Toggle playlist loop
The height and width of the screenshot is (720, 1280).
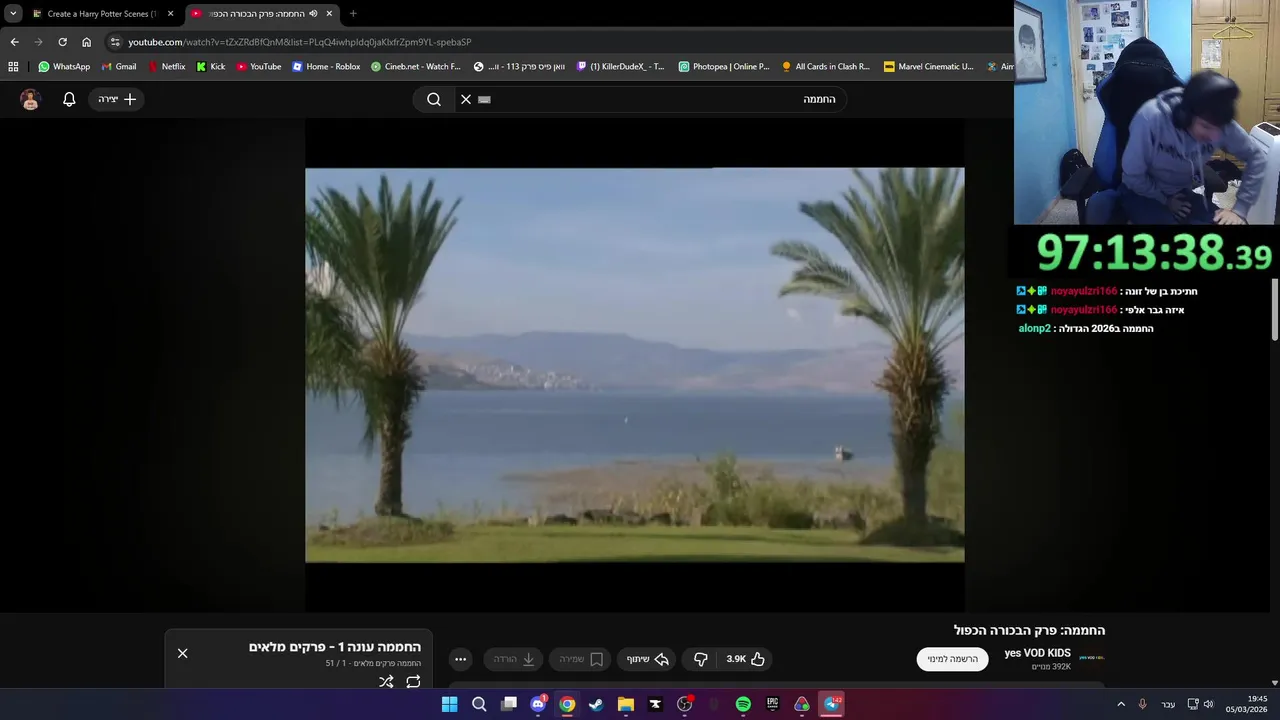tap(413, 682)
